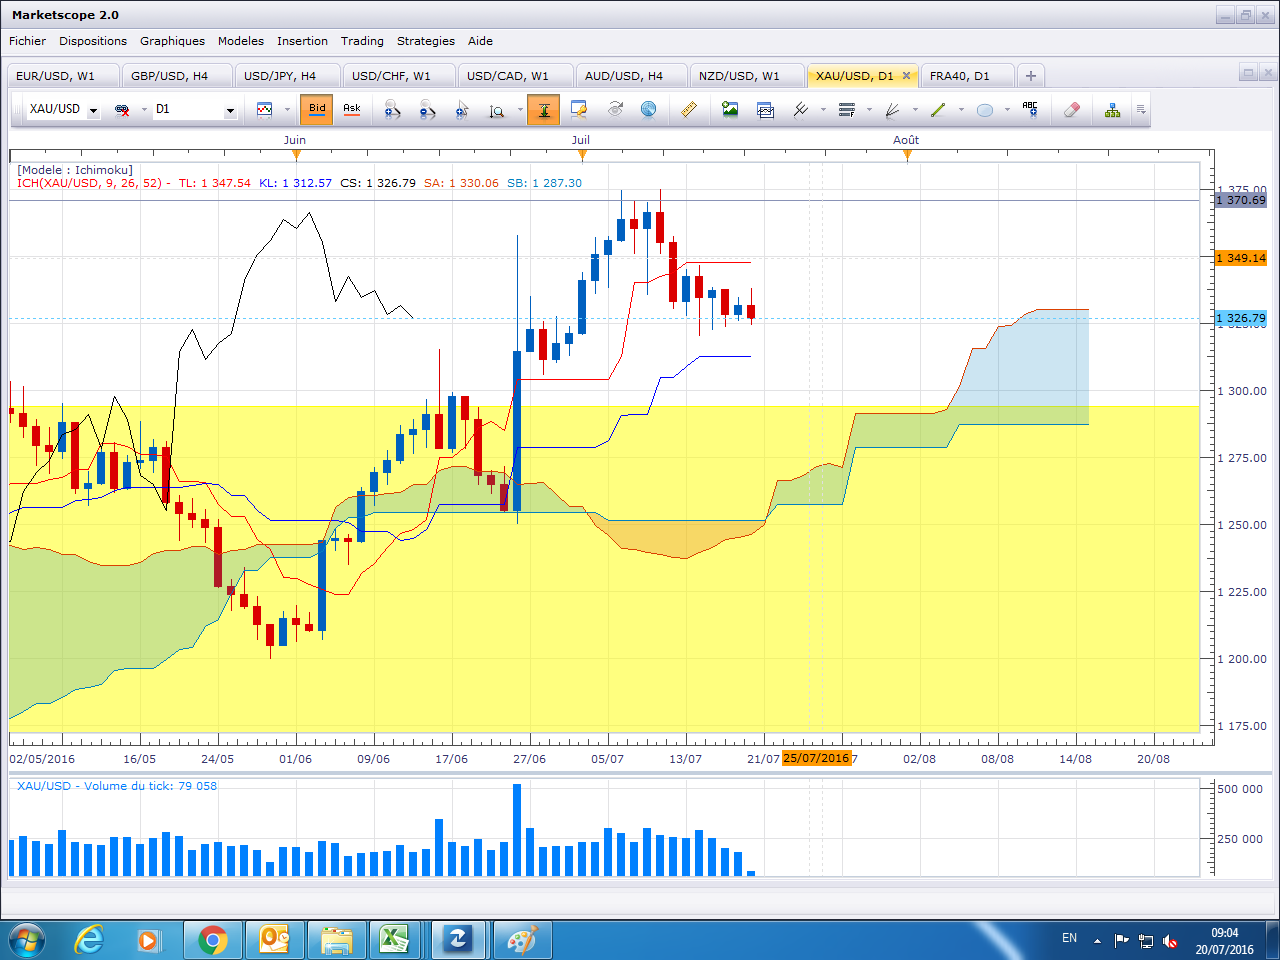Click the unlink chart icon beside XAU/USD
1280x960 pixels.
coord(122,109)
